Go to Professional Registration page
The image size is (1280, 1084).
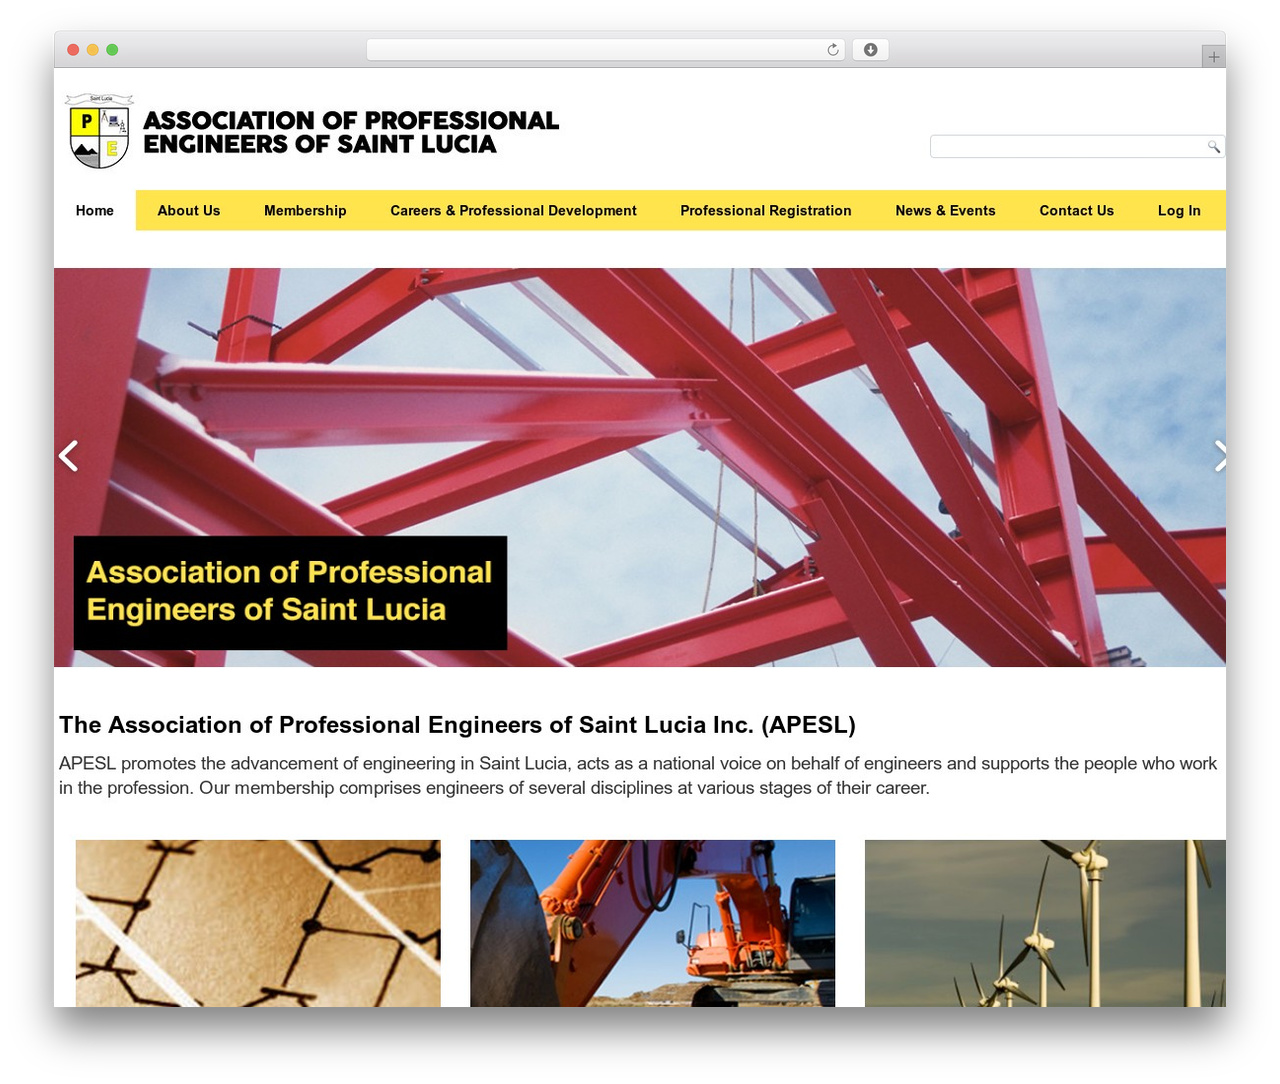766,211
